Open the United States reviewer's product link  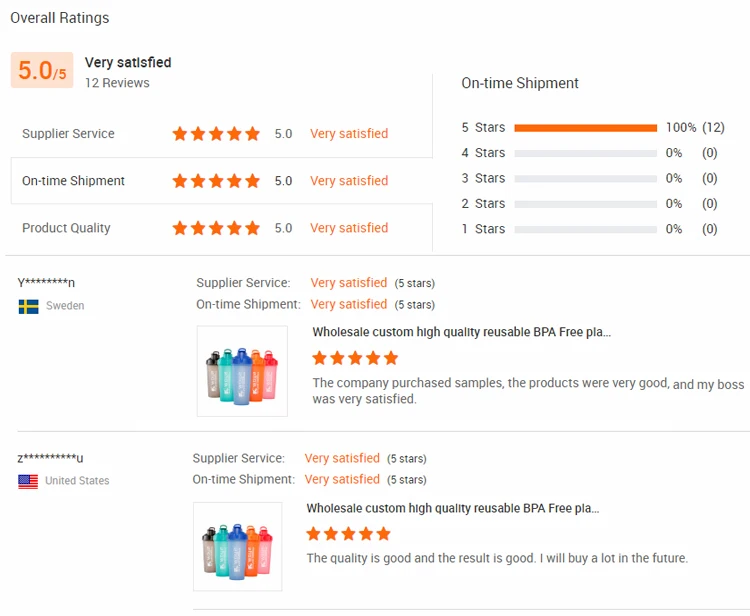453,508
